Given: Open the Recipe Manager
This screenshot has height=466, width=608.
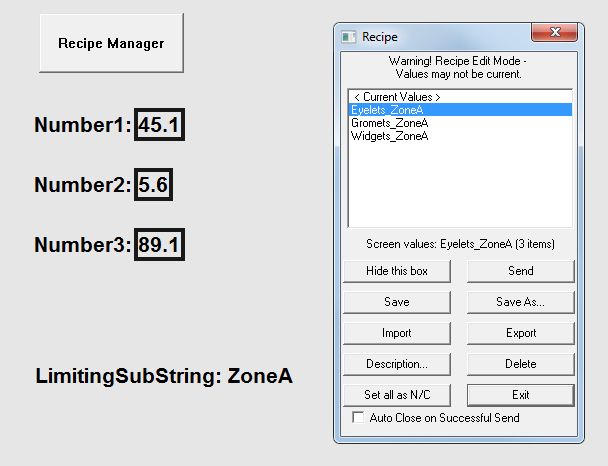Looking at the screenshot, I should (111, 43).
